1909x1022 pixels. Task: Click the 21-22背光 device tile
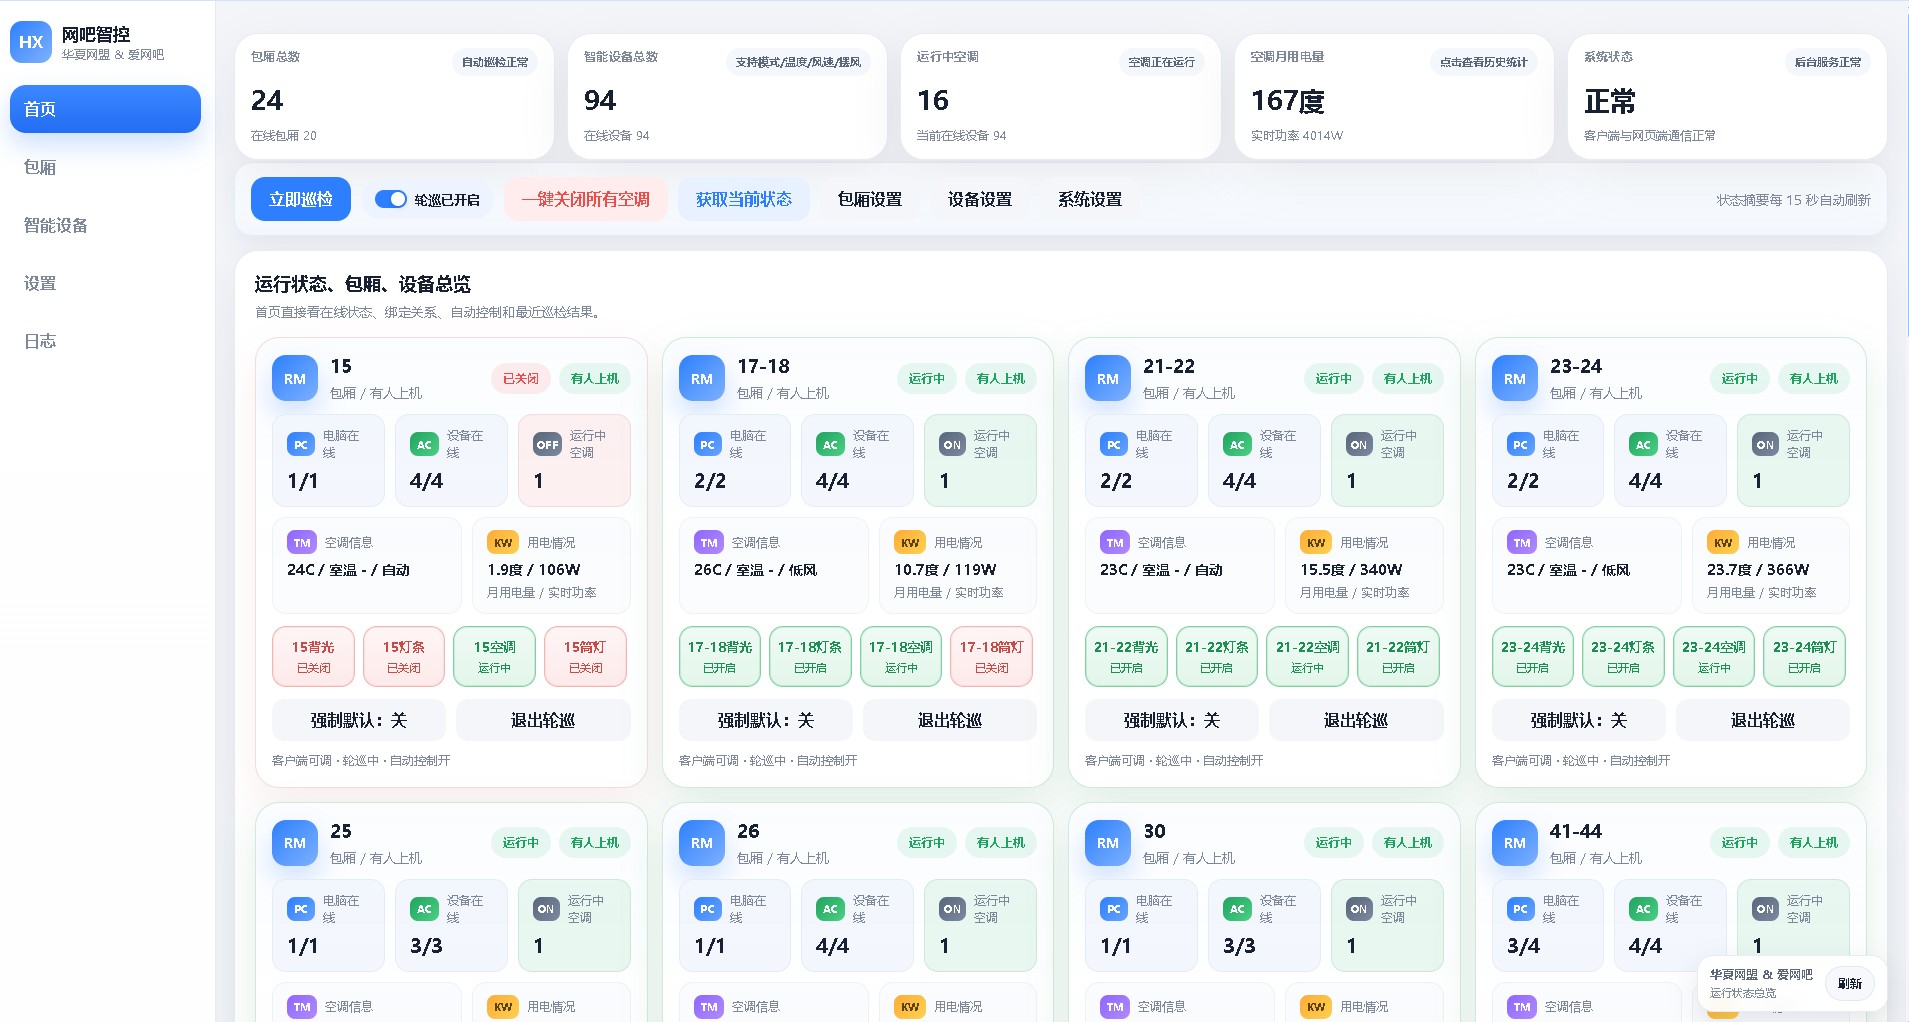point(1126,657)
